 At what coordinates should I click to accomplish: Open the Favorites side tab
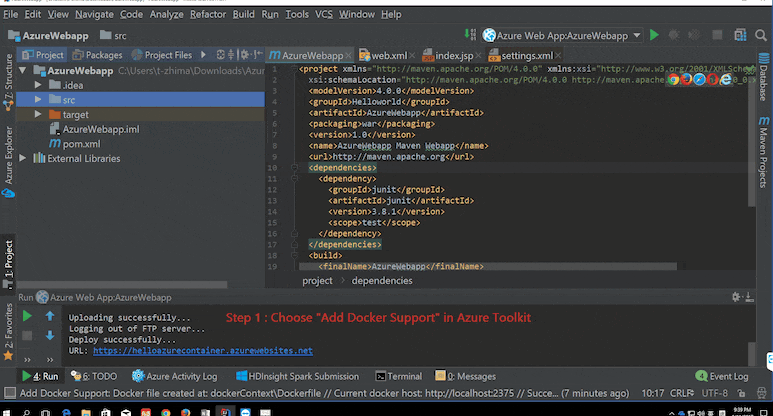point(8,332)
